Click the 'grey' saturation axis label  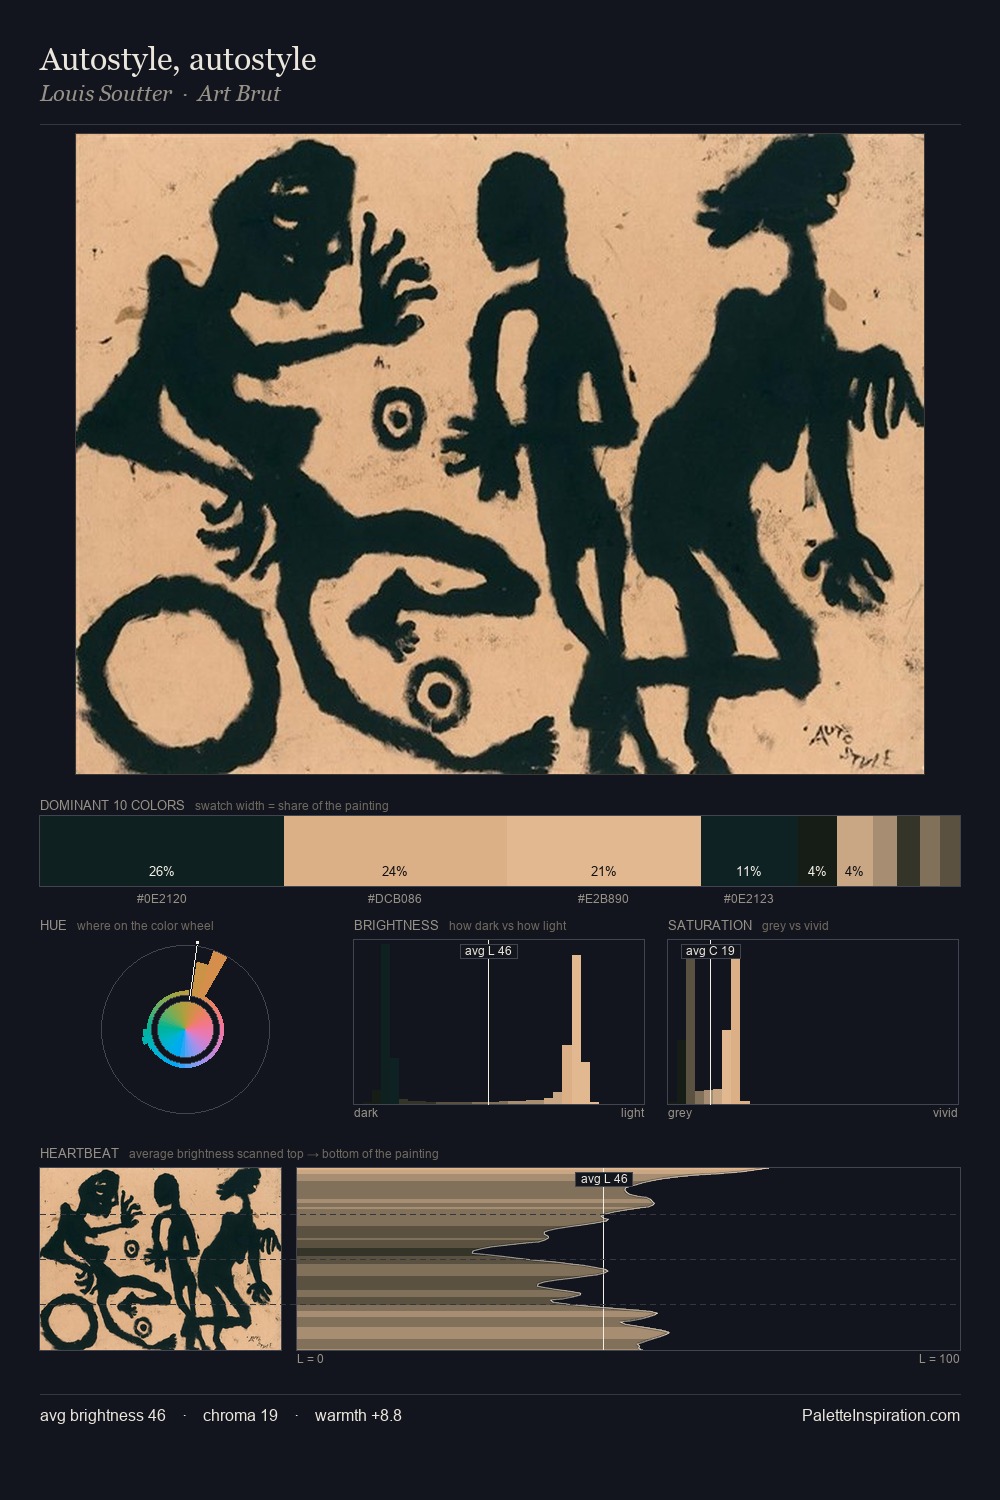pos(680,1113)
